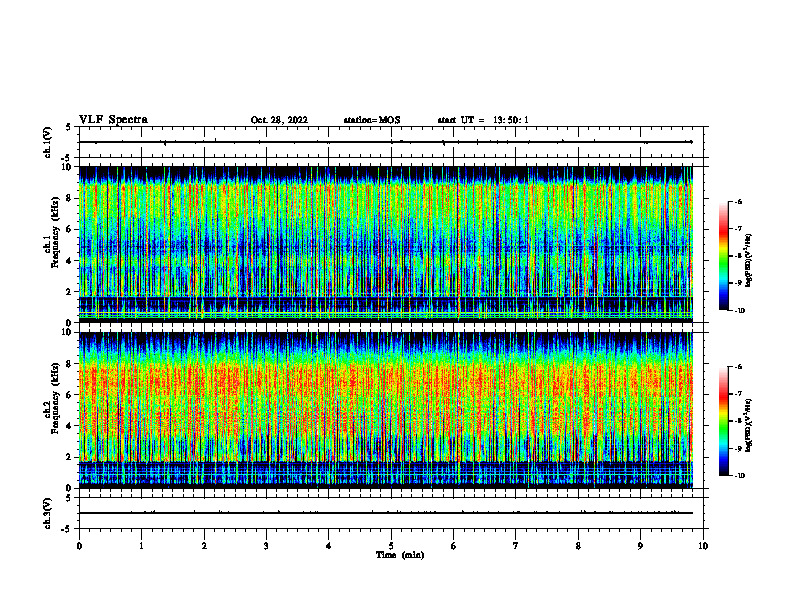This screenshot has width=792, height=612.
Task: Select the ch.2 "Frequency (kHz)" axis label
Action: pyautogui.click(x=55, y=398)
